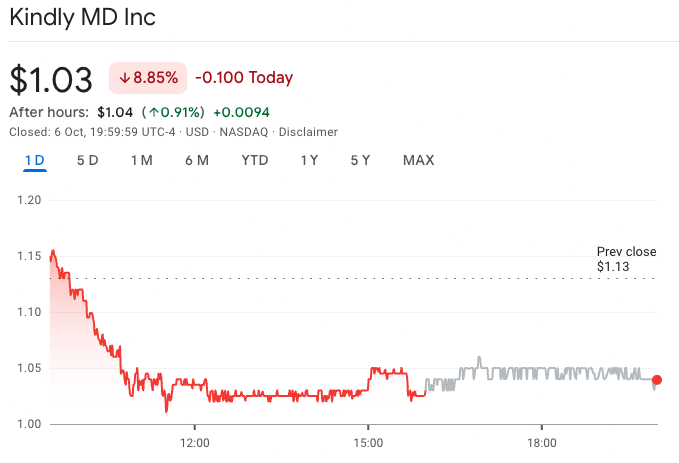
Task: Click the 12:00 time axis label
Action: pyautogui.click(x=194, y=442)
